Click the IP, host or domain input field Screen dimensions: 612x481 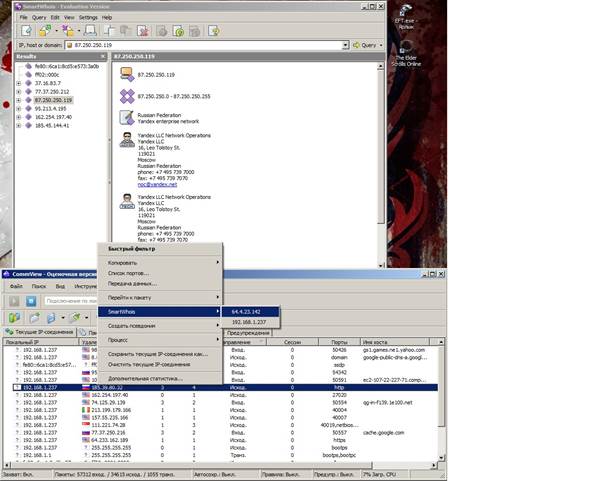click(203, 45)
